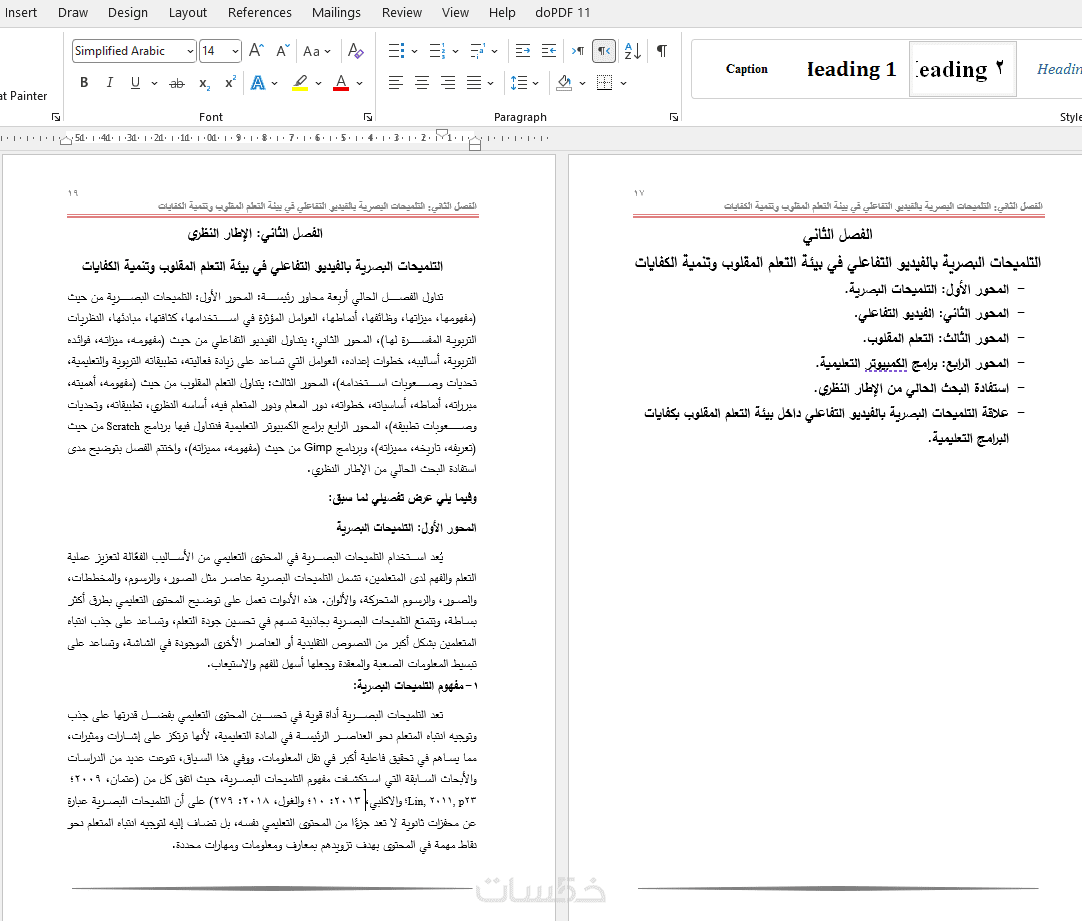Apply red font color
Image resolution: width=1082 pixels, height=921 pixels.
coord(341,83)
